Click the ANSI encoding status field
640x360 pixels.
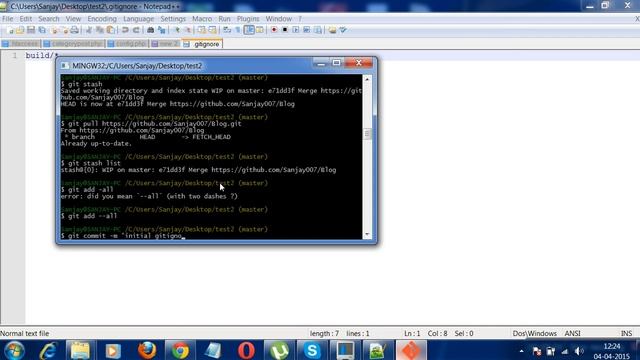tap(572, 333)
